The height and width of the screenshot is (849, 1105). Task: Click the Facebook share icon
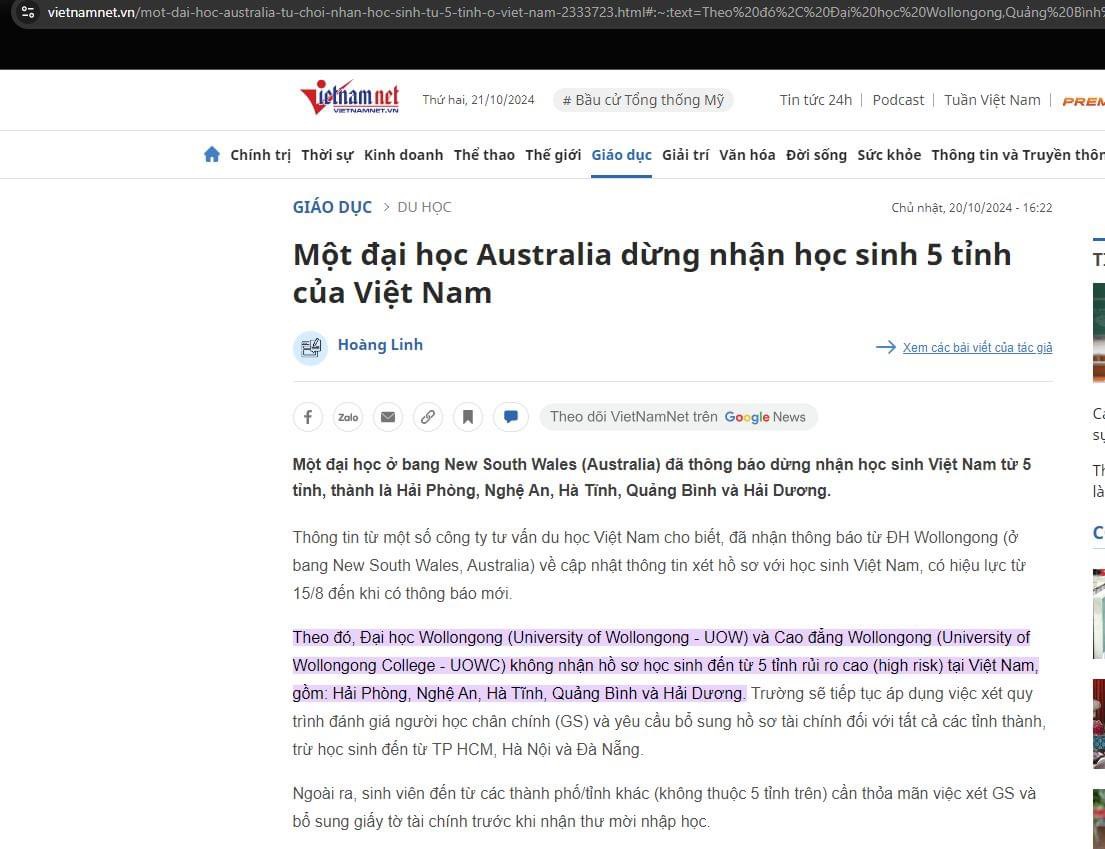point(308,417)
